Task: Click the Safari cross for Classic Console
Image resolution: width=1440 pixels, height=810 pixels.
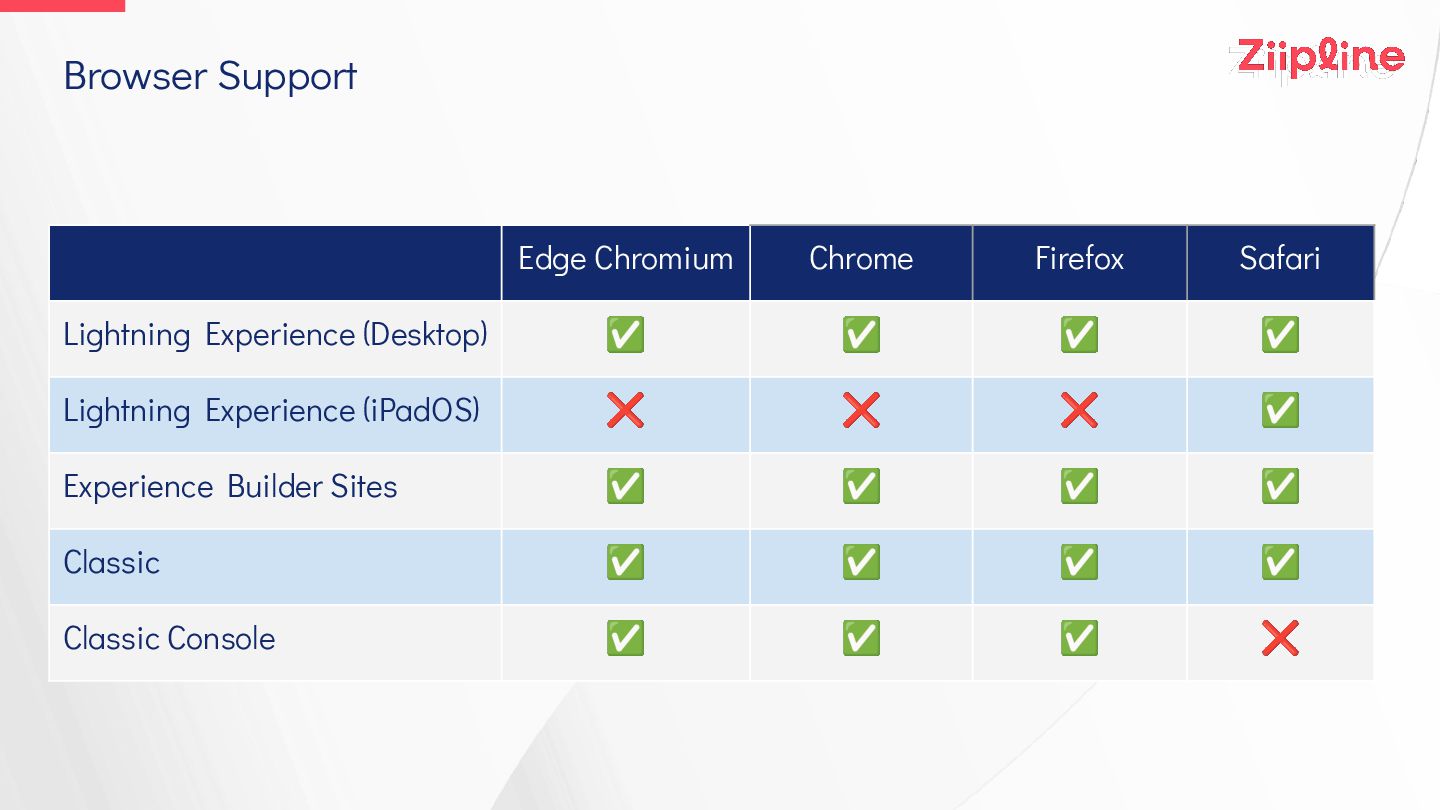Action: pos(1280,638)
